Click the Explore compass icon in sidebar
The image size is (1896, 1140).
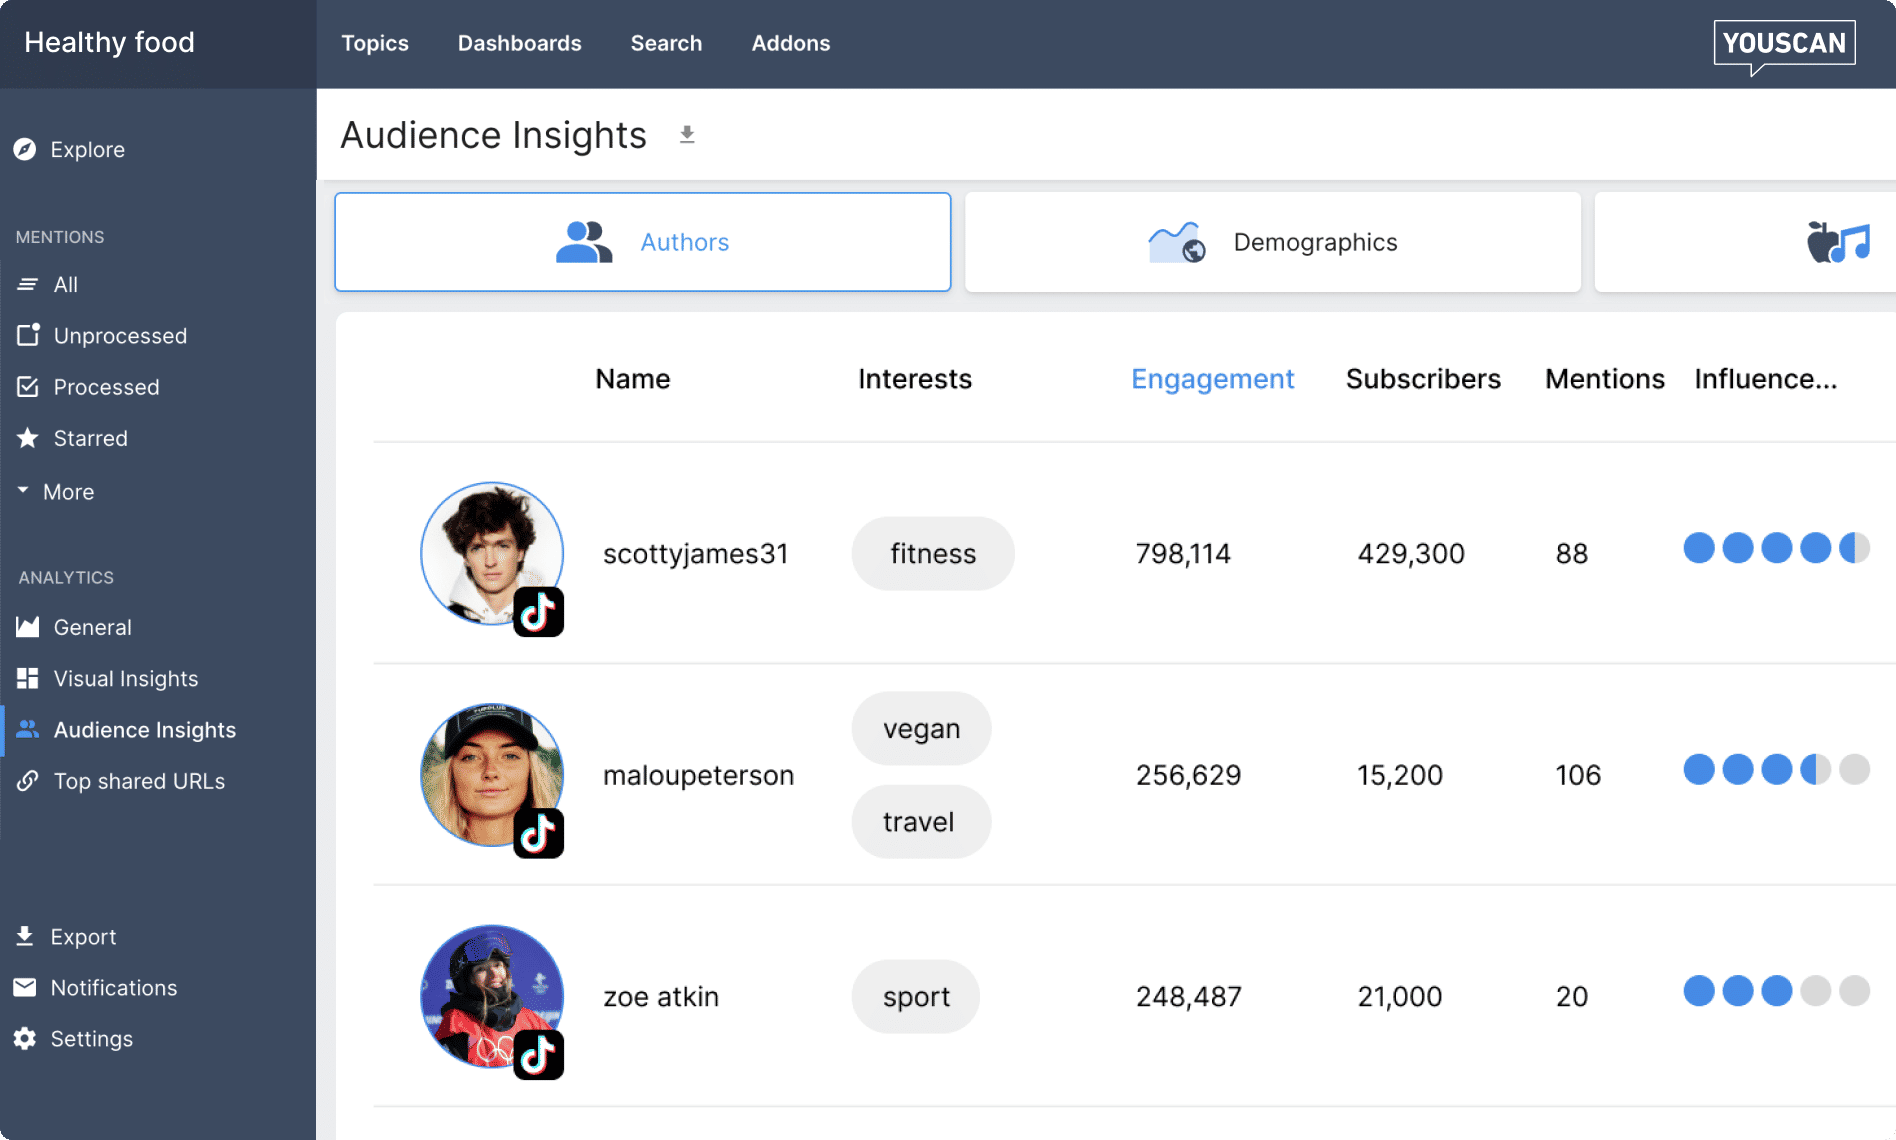click(25, 150)
